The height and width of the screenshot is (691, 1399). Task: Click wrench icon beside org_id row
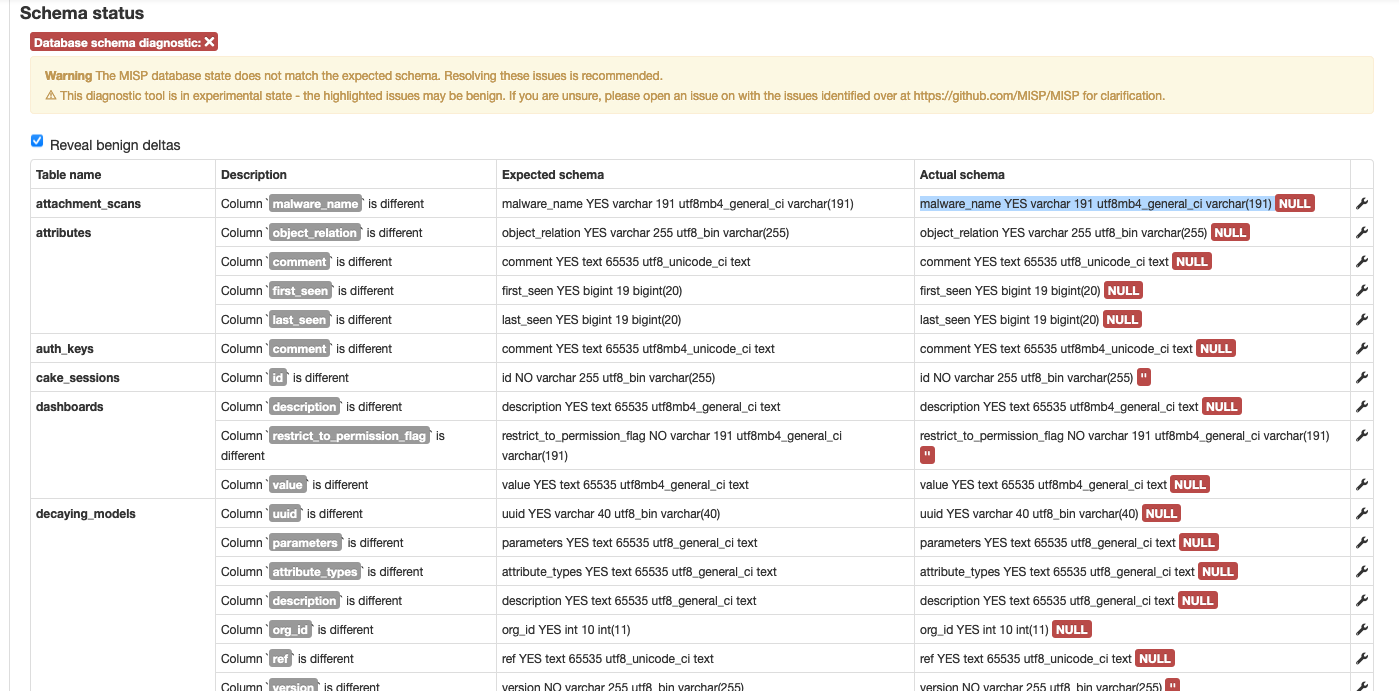click(1361, 629)
